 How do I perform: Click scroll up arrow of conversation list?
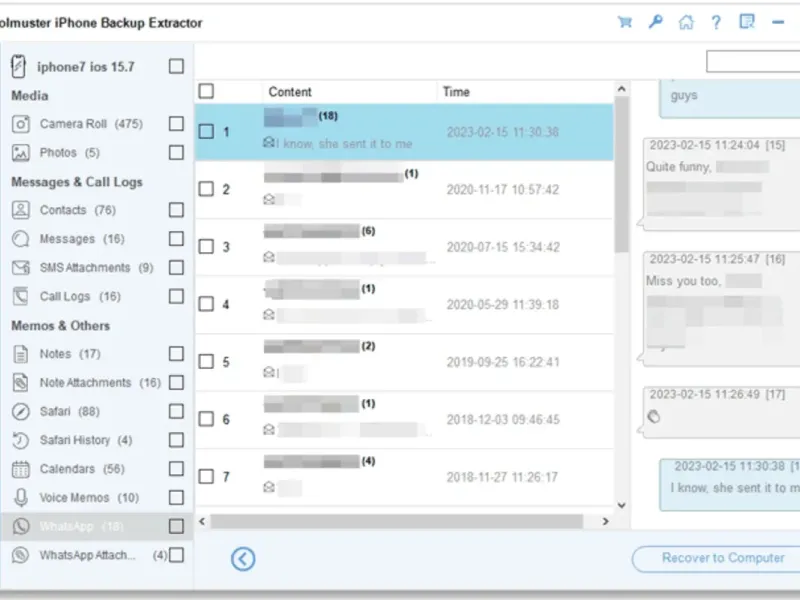621,89
